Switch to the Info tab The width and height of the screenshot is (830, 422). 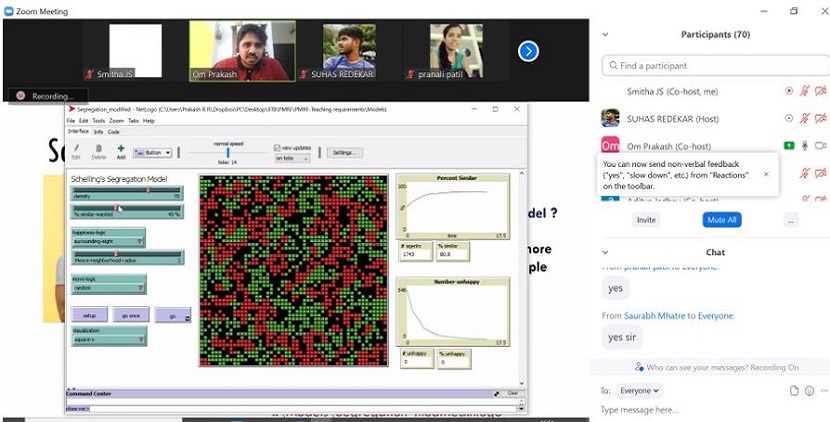click(98, 132)
